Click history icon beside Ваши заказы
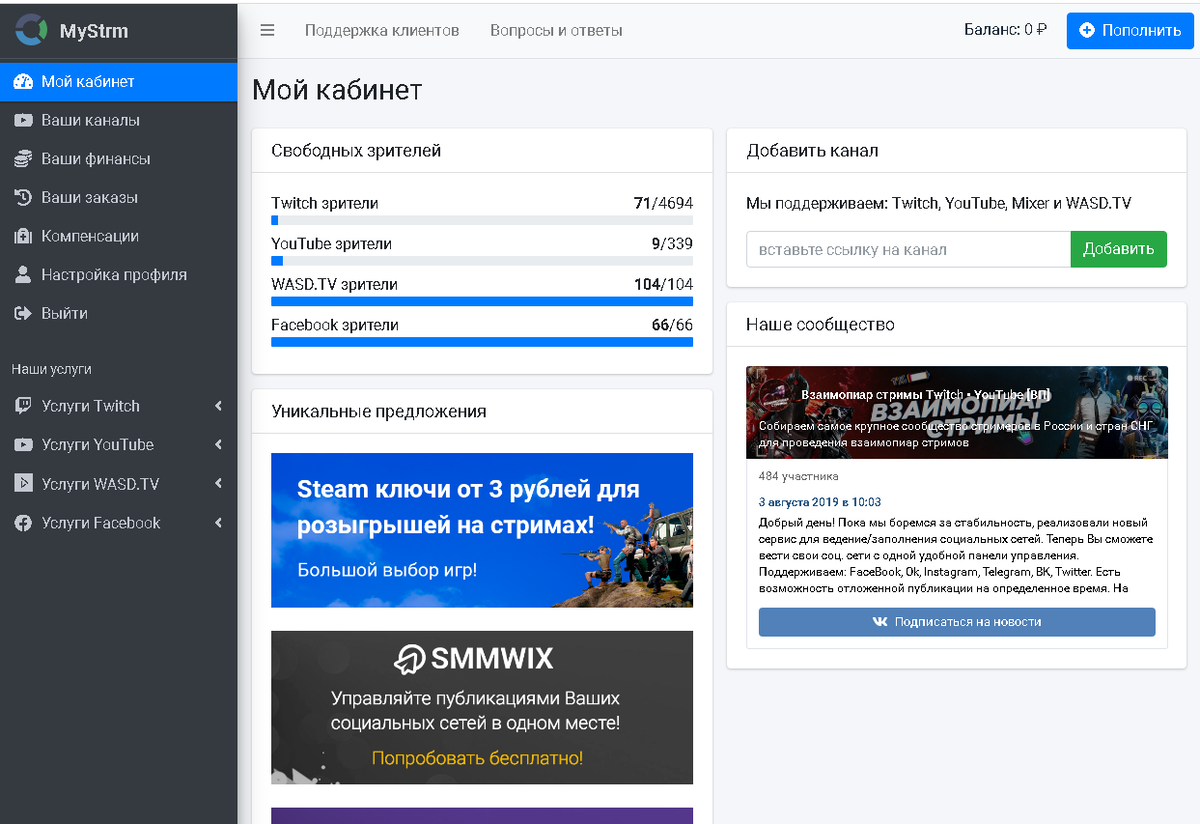Screen dimensions: 1200x824 (x=23, y=198)
